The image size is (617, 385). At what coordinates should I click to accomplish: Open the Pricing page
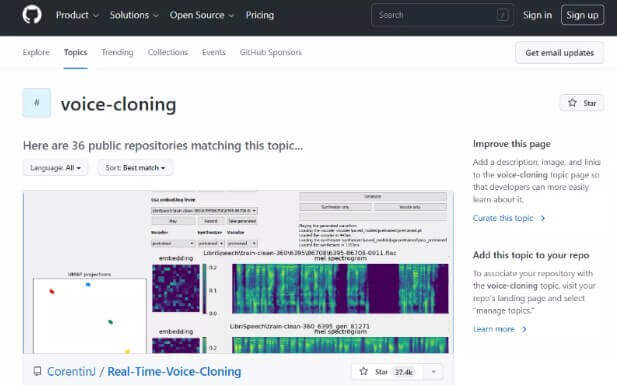coord(260,15)
